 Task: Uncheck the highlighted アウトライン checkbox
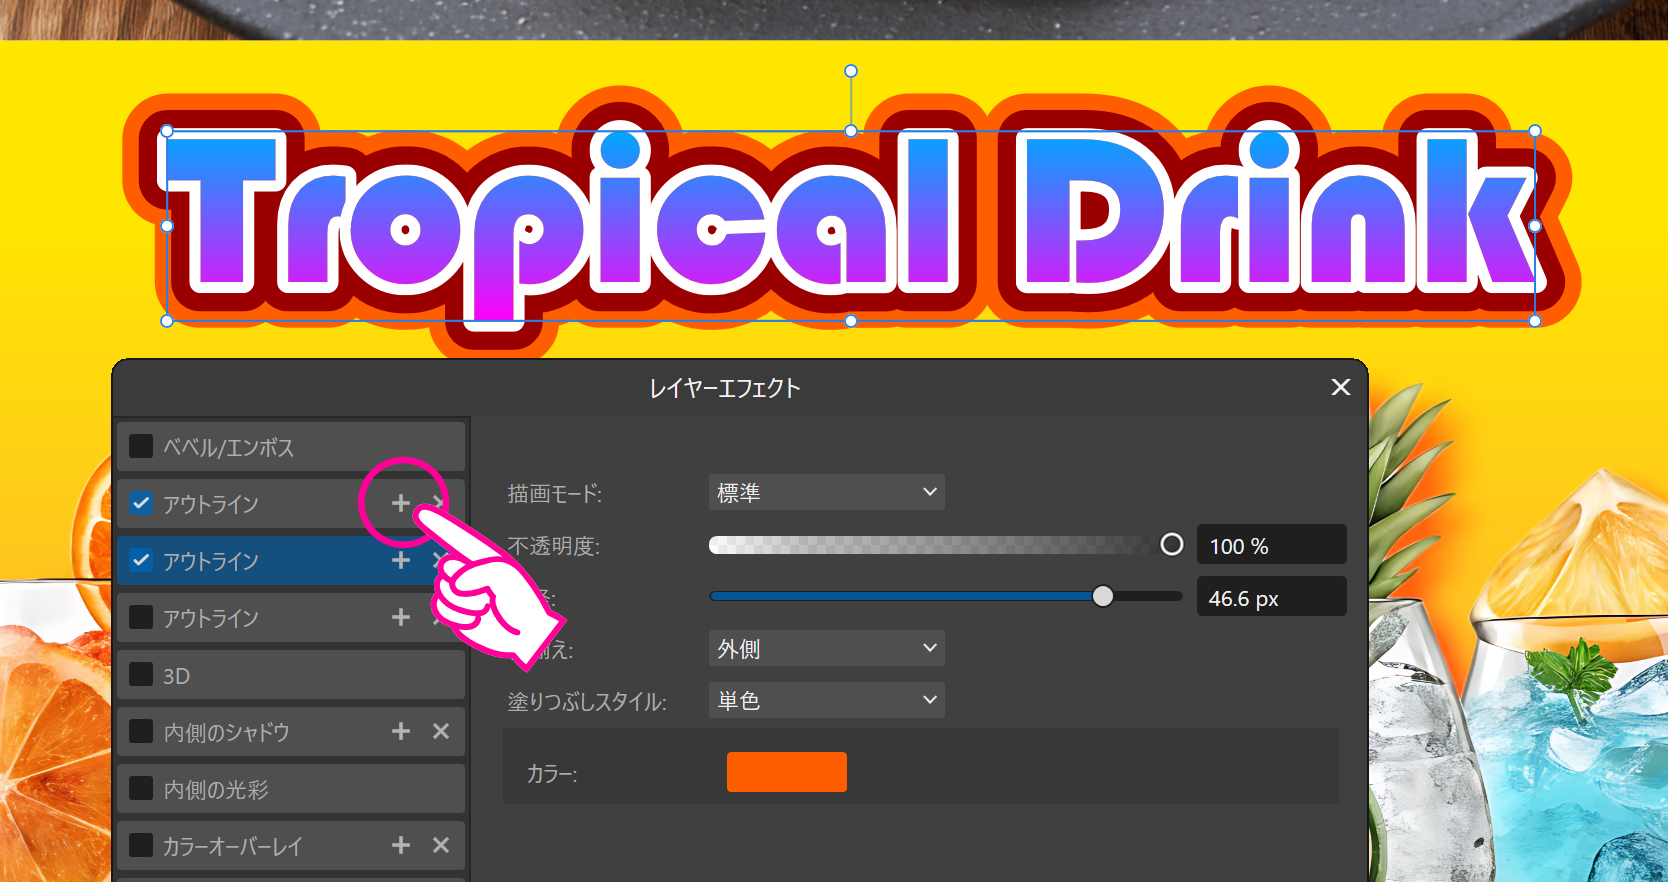141,560
